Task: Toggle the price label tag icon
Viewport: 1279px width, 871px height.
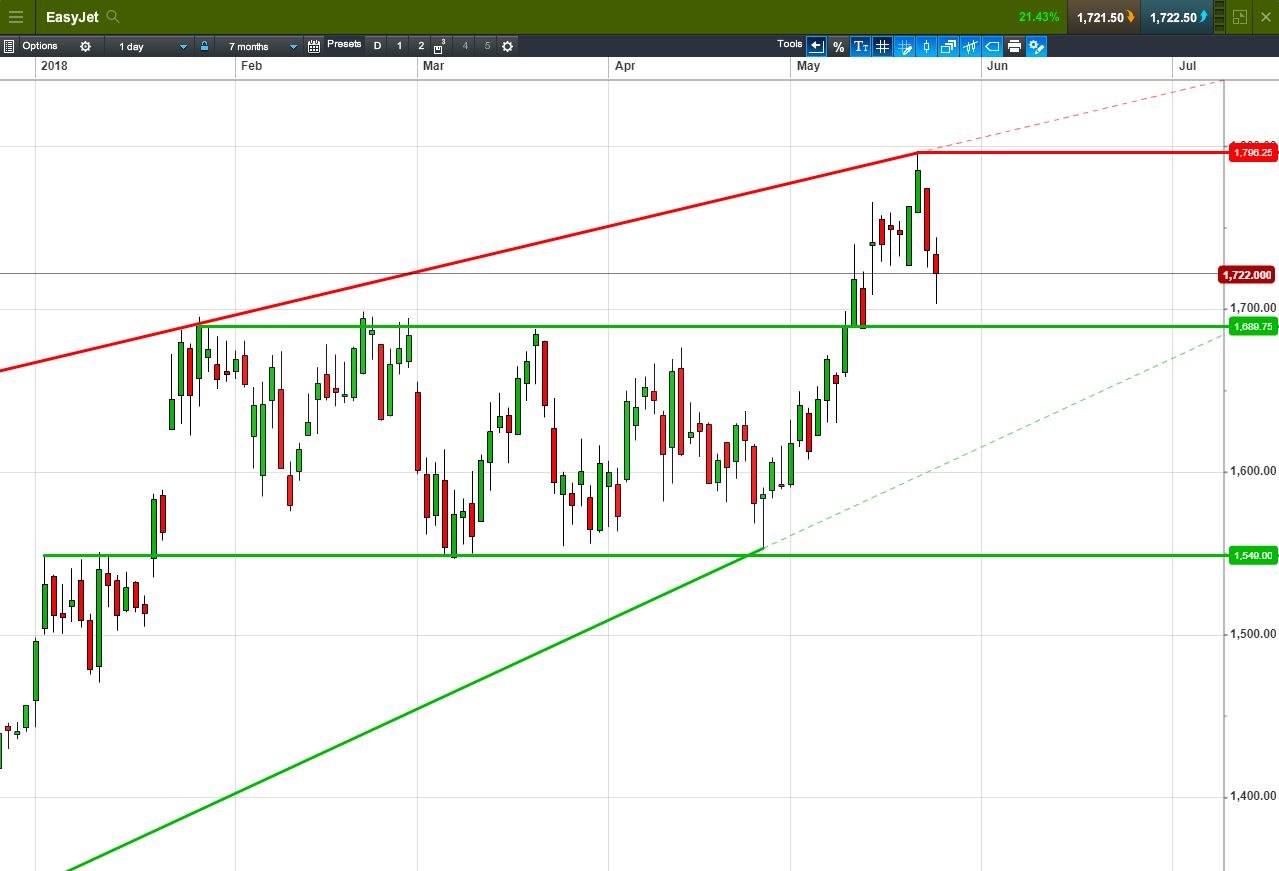Action: point(992,46)
